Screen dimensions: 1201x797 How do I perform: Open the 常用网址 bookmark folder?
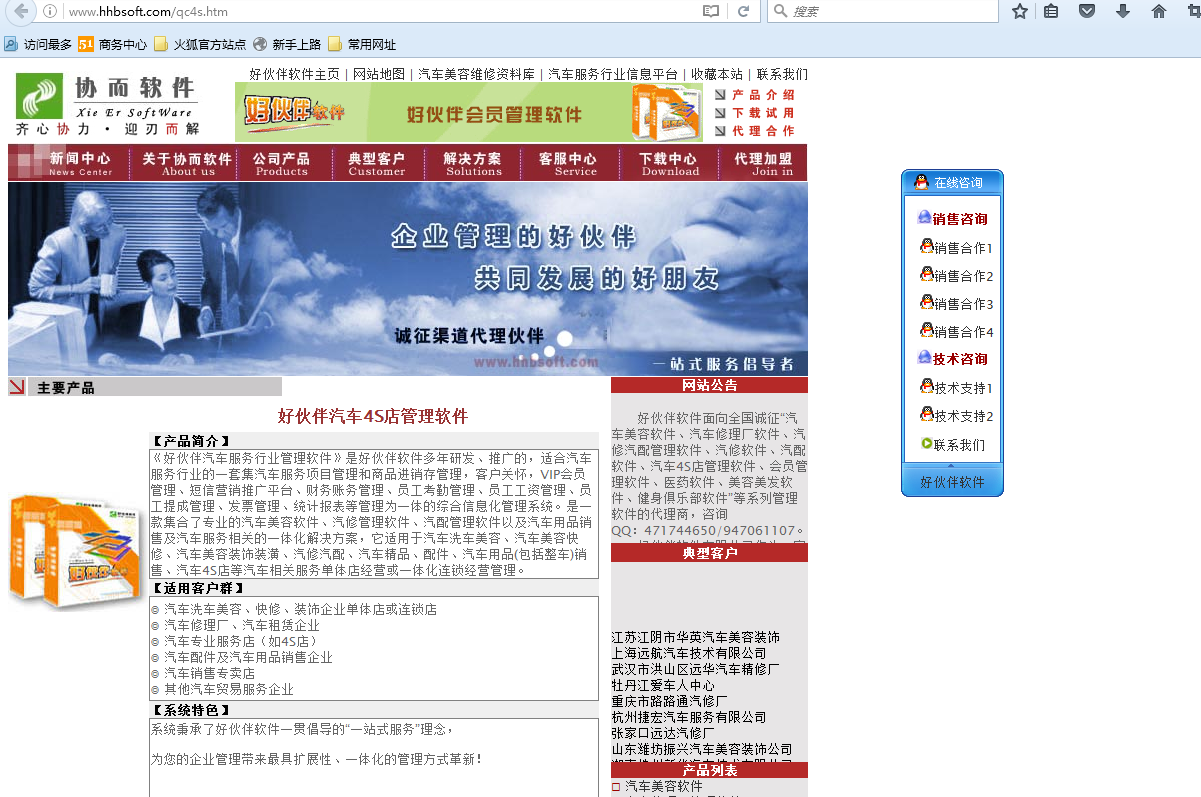click(x=362, y=44)
